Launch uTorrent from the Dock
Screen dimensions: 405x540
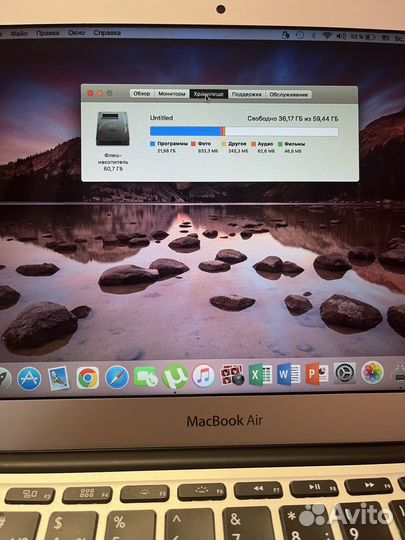175,377
